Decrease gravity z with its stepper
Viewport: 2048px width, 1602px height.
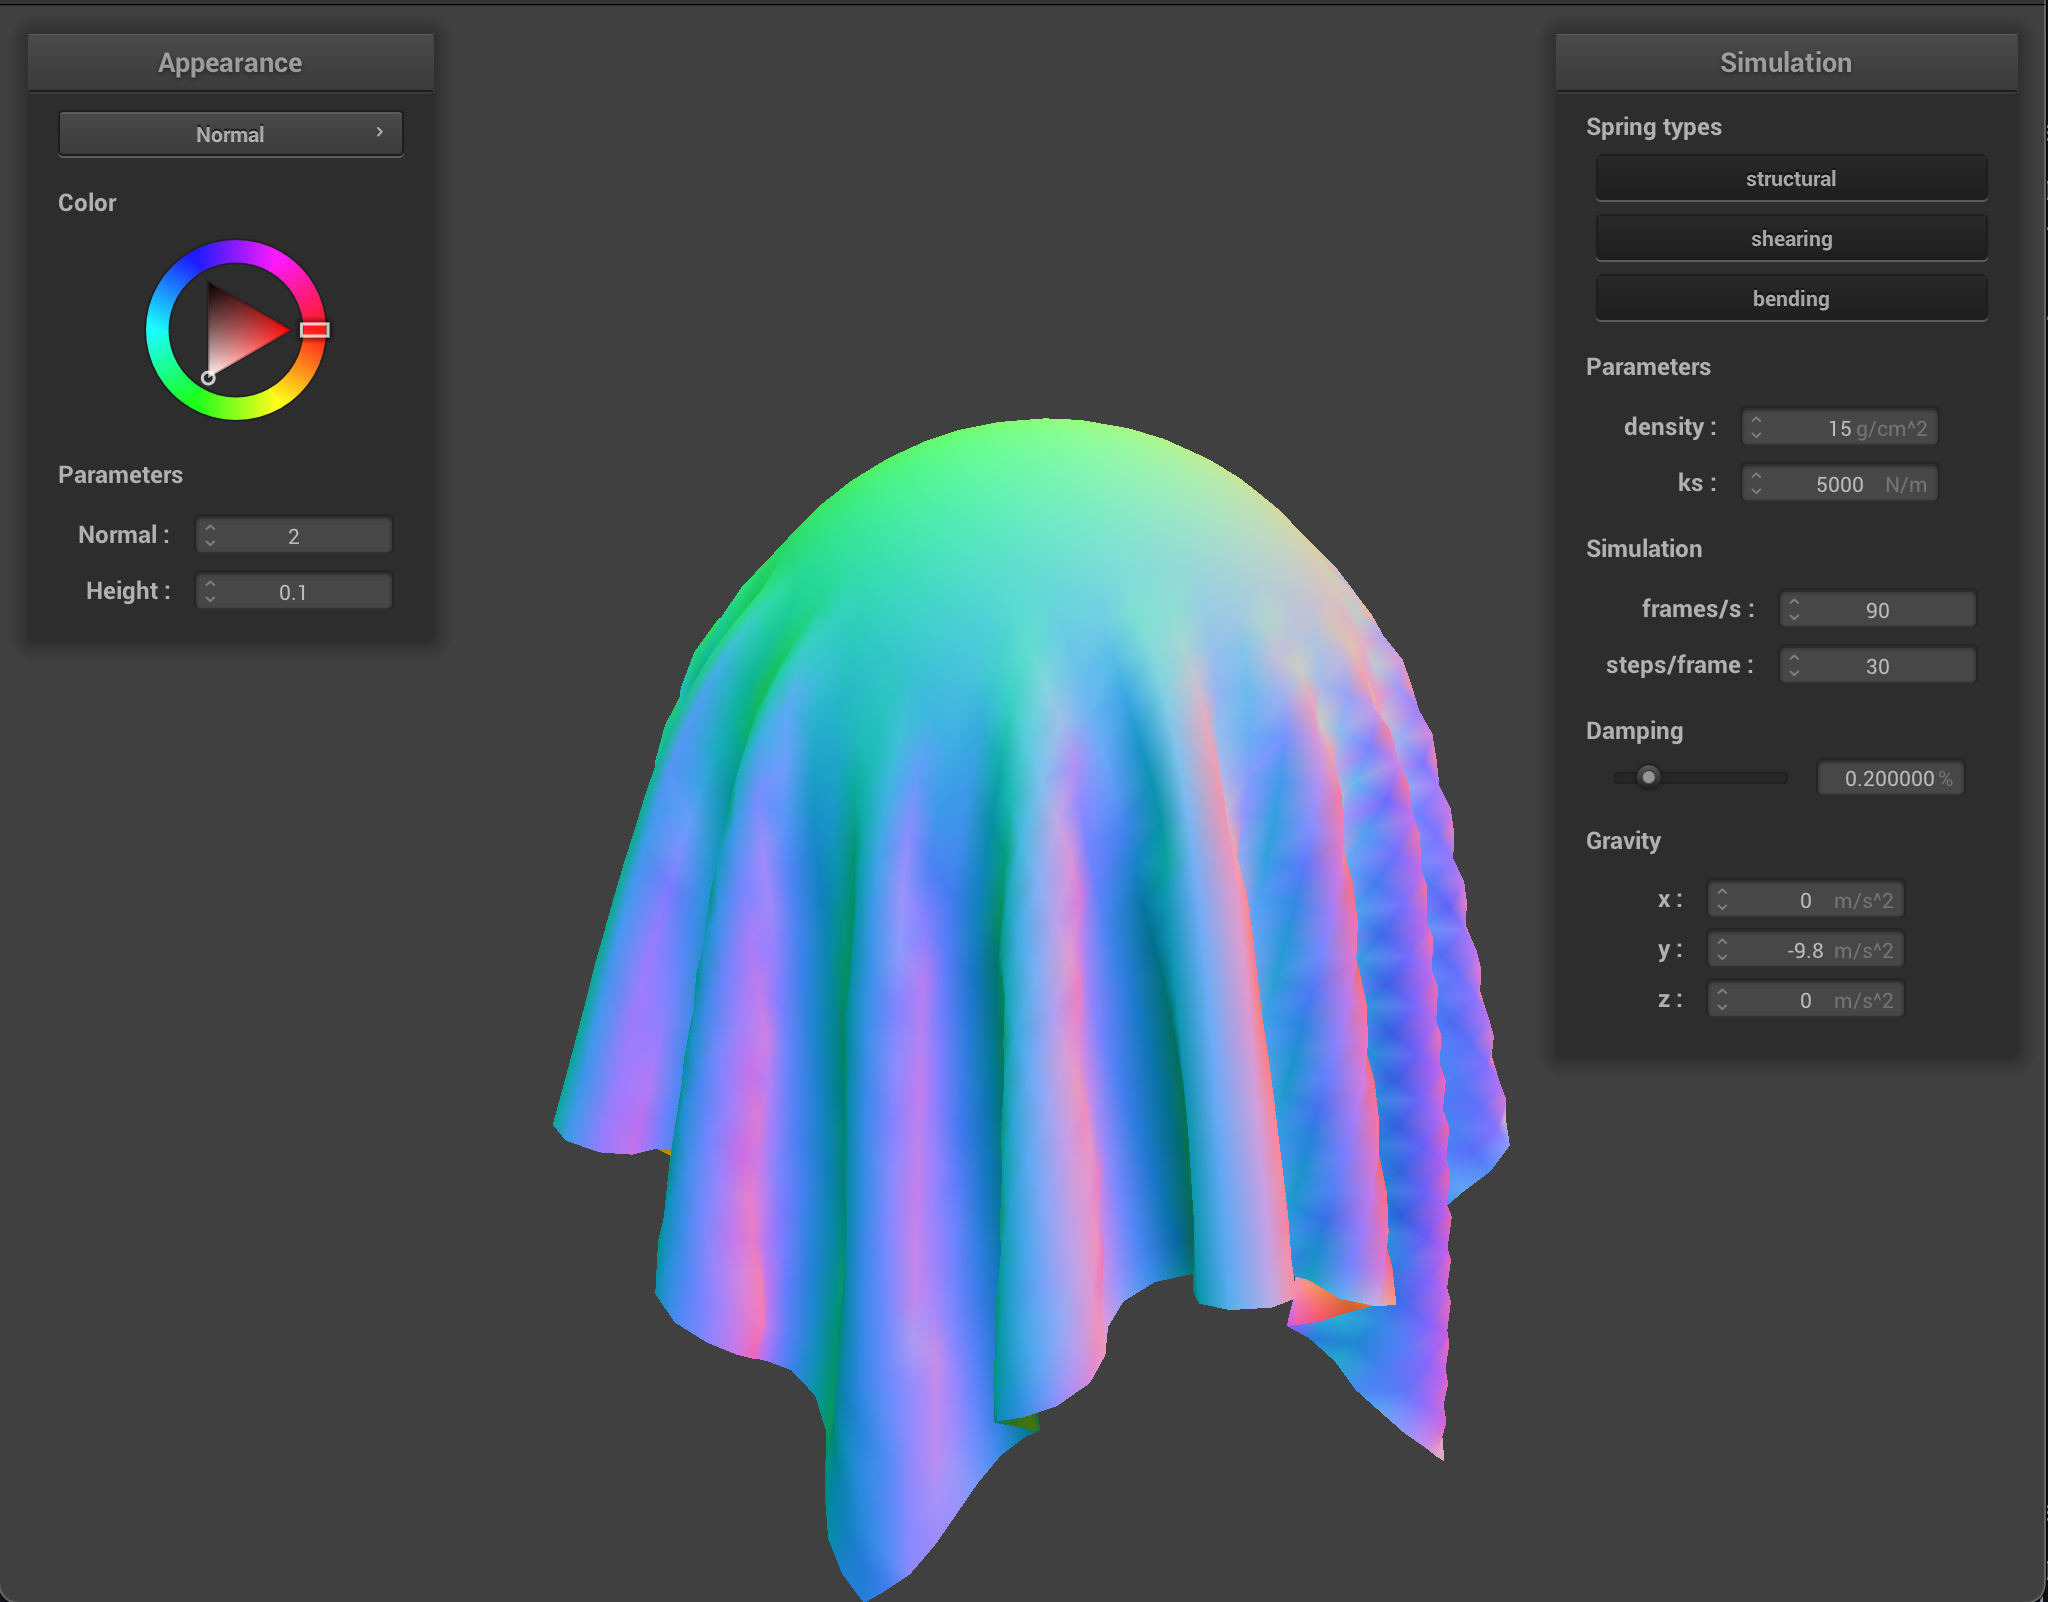1722,1005
